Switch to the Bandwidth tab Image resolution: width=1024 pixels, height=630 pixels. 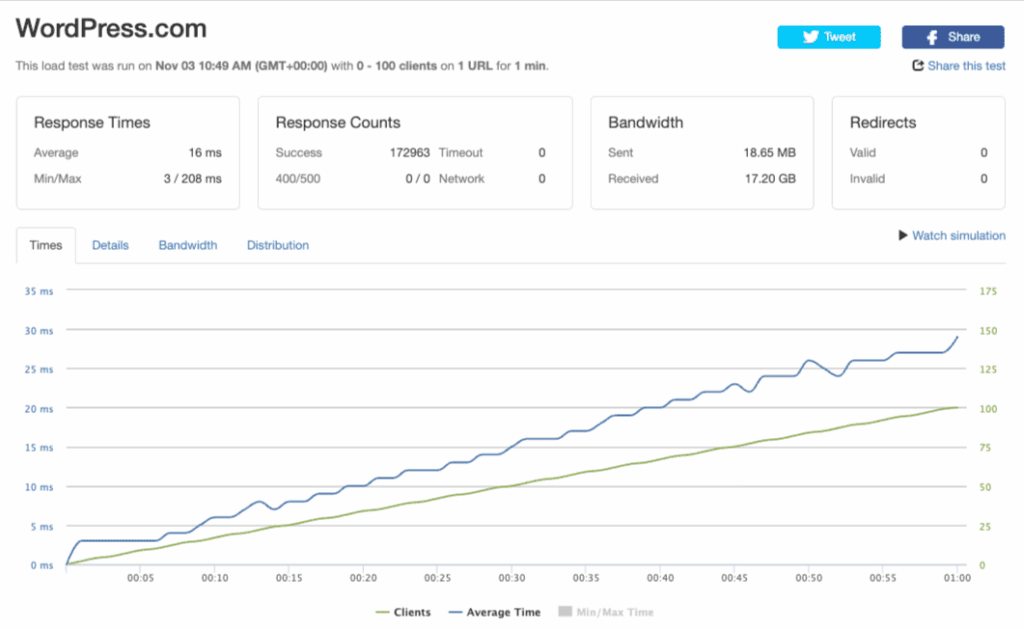[x=187, y=245]
